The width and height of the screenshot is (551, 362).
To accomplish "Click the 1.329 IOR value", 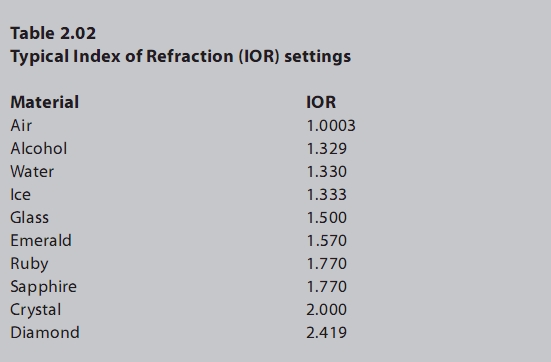I will coord(327,149).
